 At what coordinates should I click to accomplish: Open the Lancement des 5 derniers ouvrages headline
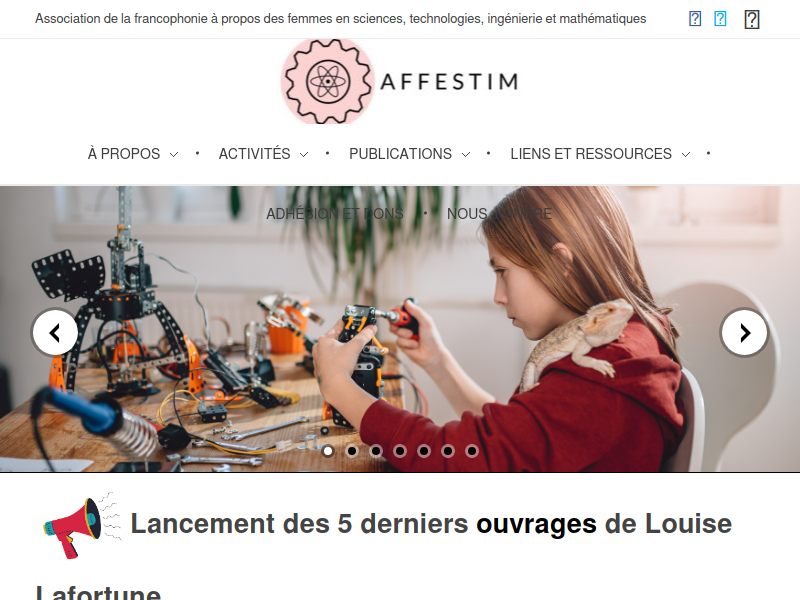pos(431,523)
